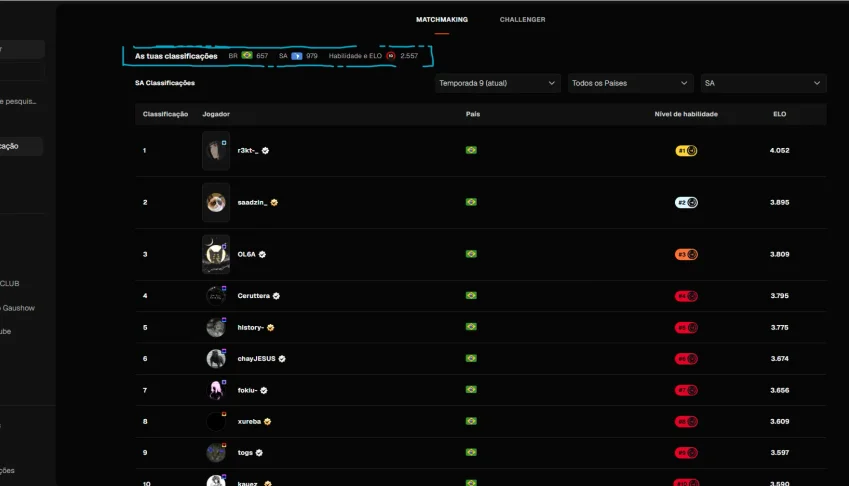The image size is (849, 486).
Task: Click the Brazil flag in Ceruttera row
Action: 471,295
